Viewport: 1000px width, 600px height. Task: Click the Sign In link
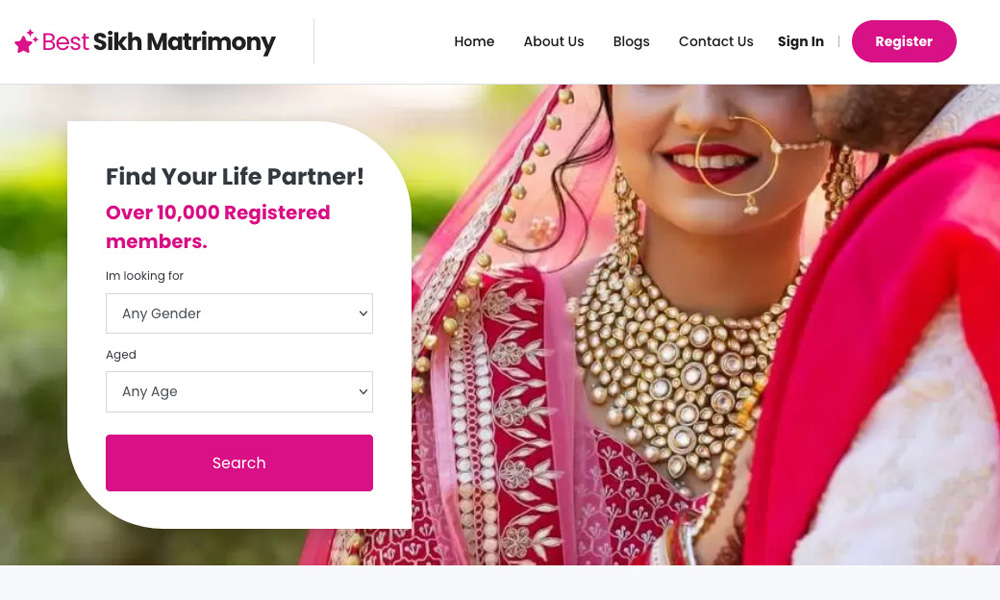pos(800,41)
